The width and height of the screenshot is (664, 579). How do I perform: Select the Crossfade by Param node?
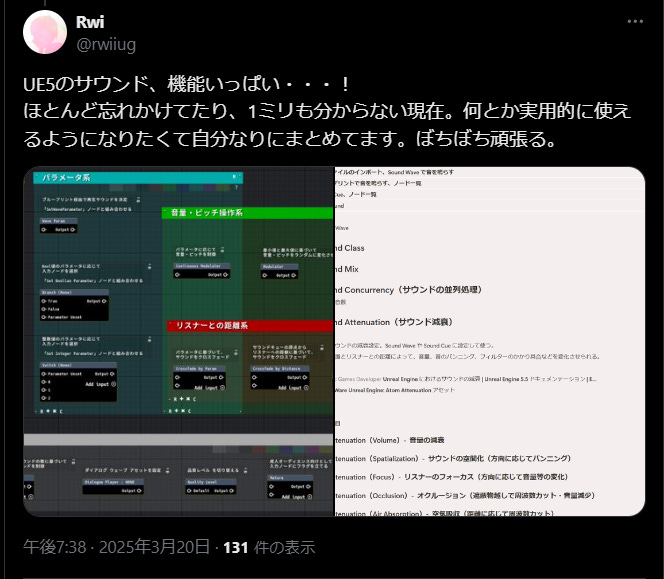point(199,378)
